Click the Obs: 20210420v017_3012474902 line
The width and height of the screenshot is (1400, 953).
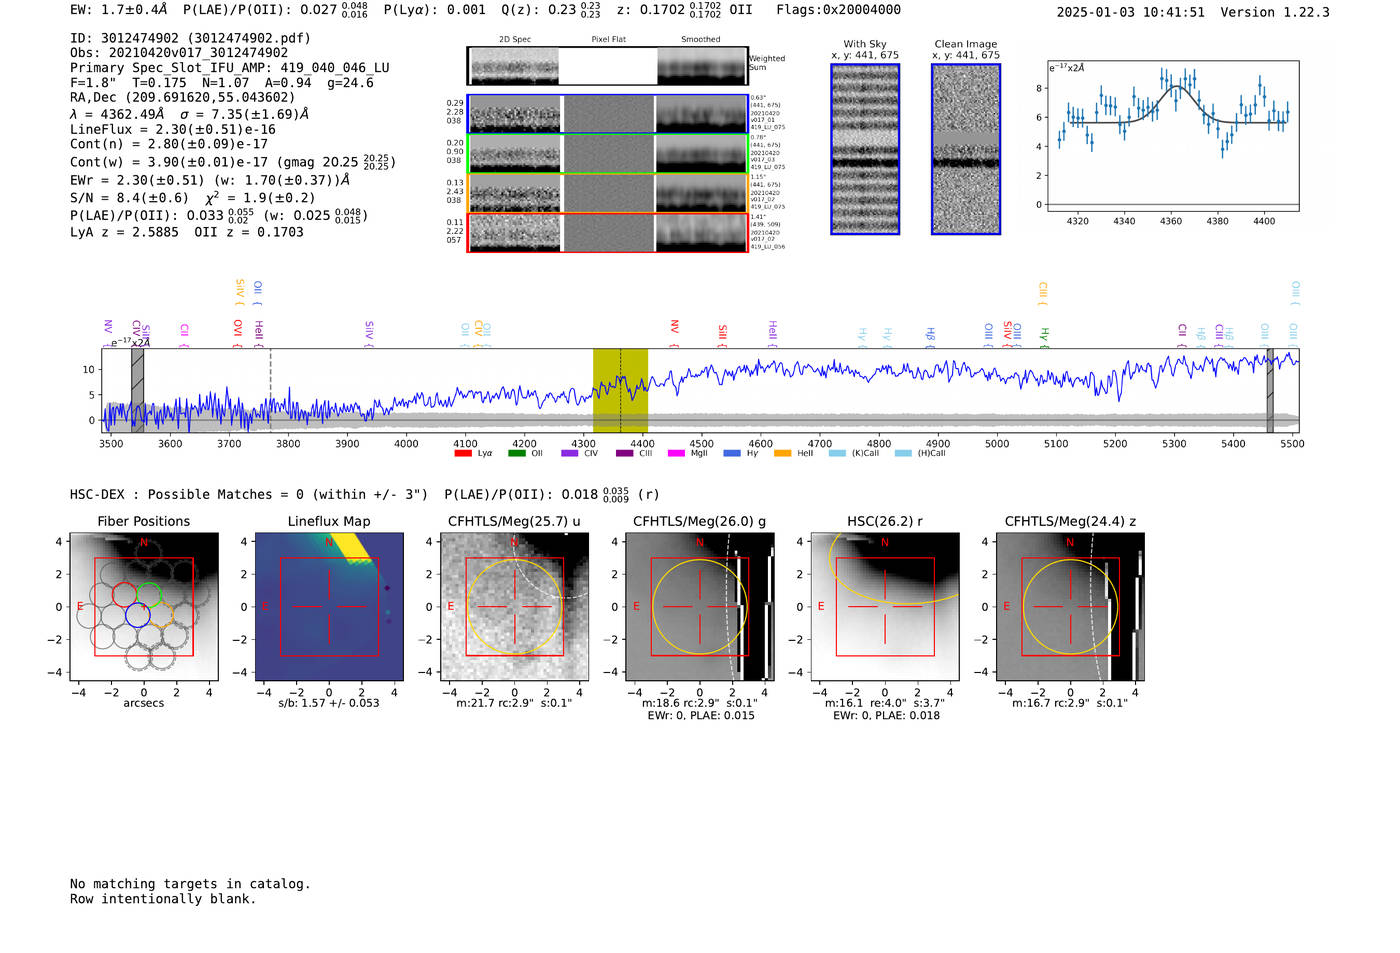pyautogui.click(x=179, y=53)
